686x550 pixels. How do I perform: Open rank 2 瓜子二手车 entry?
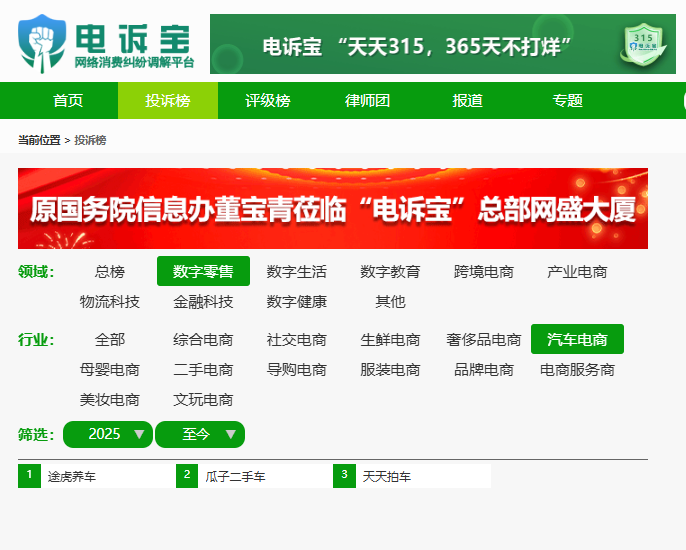pyautogui.click(x=255, y=476)
